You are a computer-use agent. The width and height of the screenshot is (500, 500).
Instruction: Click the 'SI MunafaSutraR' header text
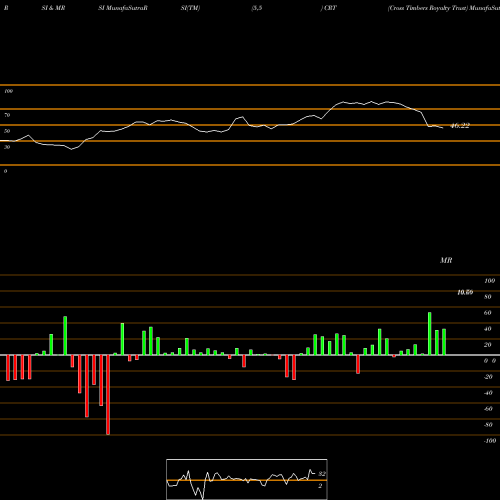(x=123, y=8)
